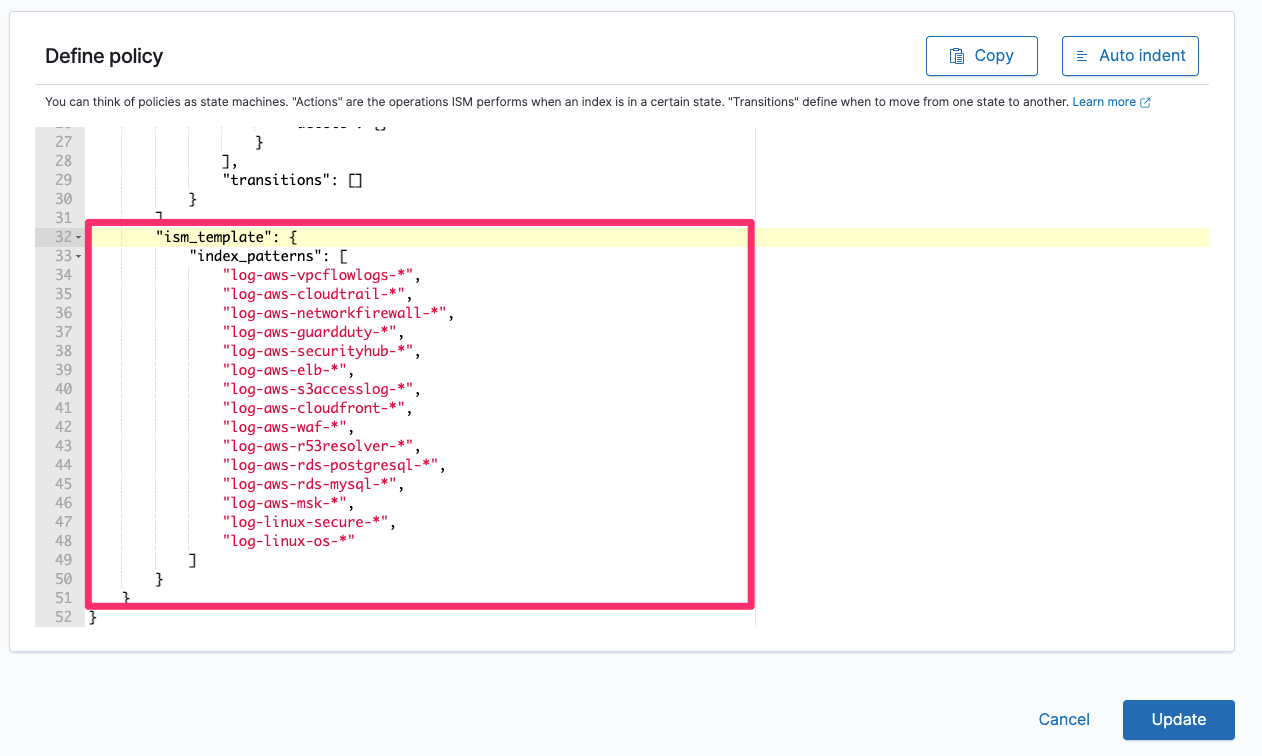
Task: Click "log-aws-networkfirewall-*" pattern text
Action: pyautogui.click(x=335, y=313)
